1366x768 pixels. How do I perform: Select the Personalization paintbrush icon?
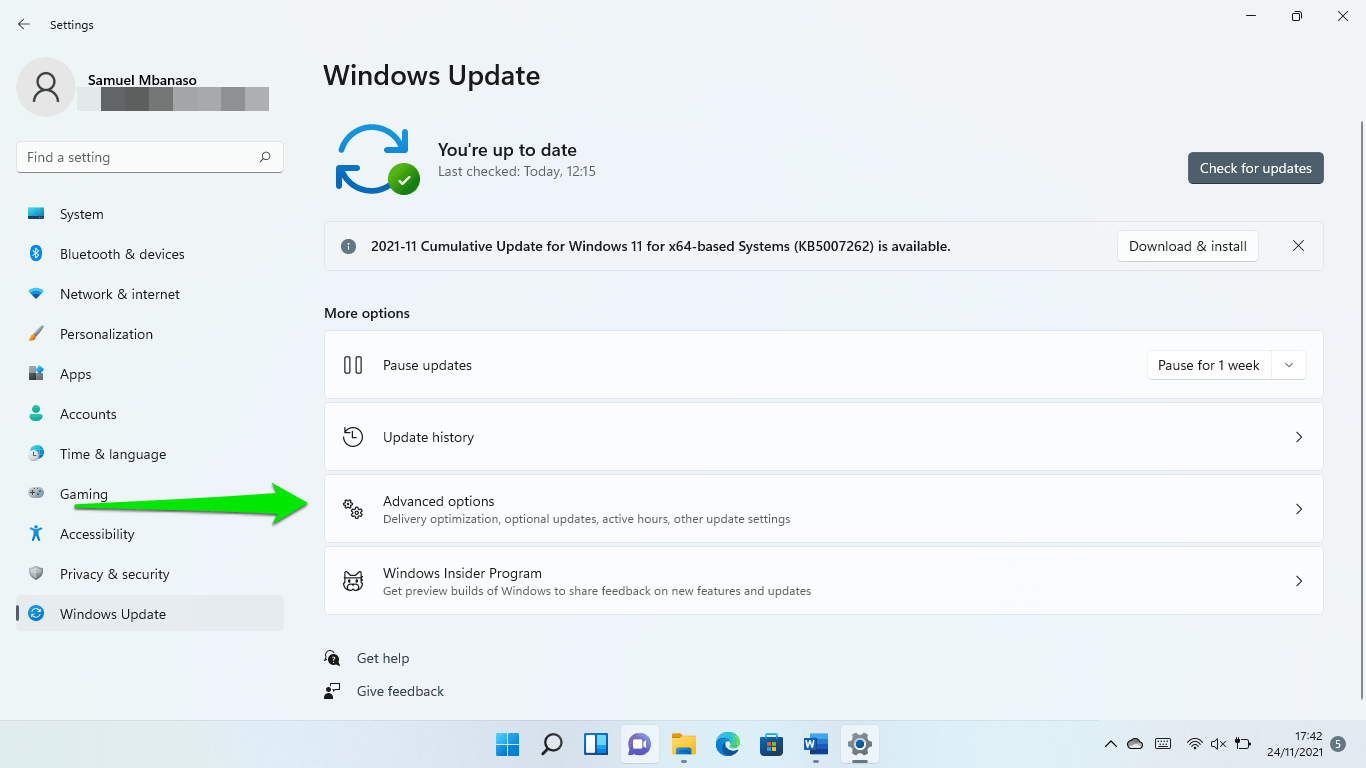pyautogui.click(x=36, y=334)
